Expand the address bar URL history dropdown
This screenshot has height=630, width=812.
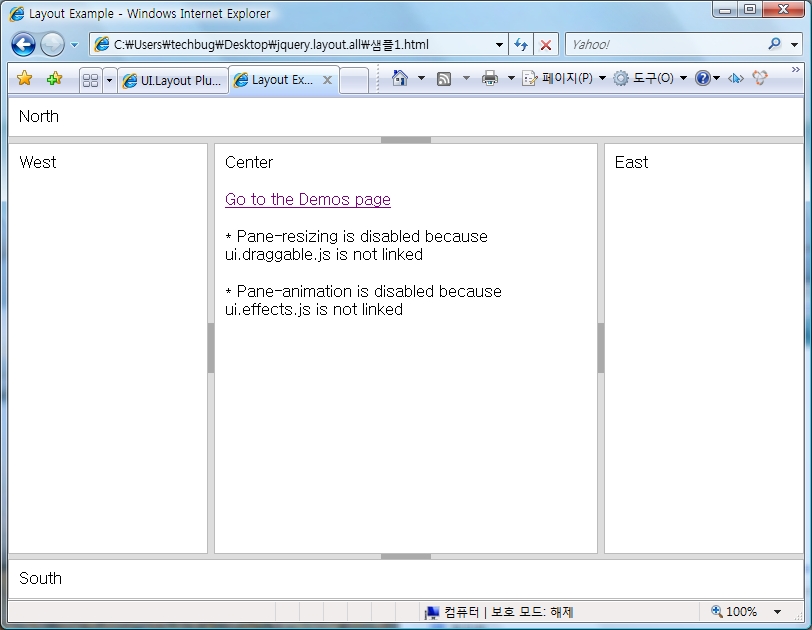click(499, 45)
